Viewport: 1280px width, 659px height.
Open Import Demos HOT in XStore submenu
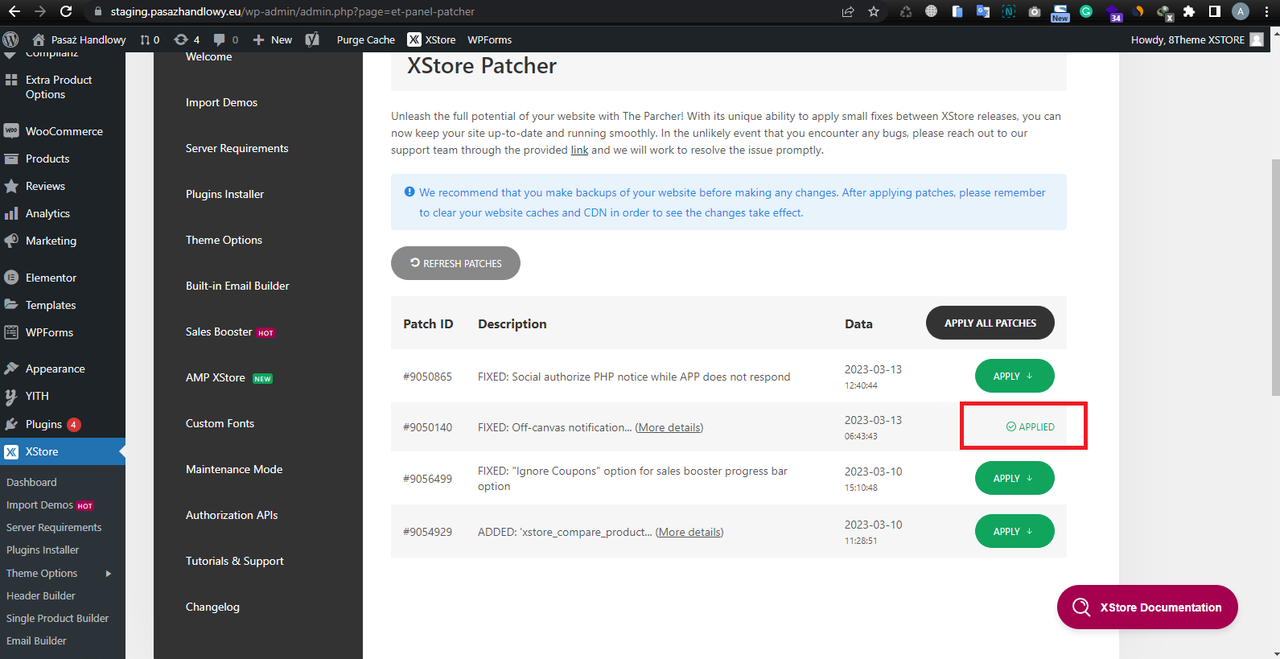tap(50, 505)
